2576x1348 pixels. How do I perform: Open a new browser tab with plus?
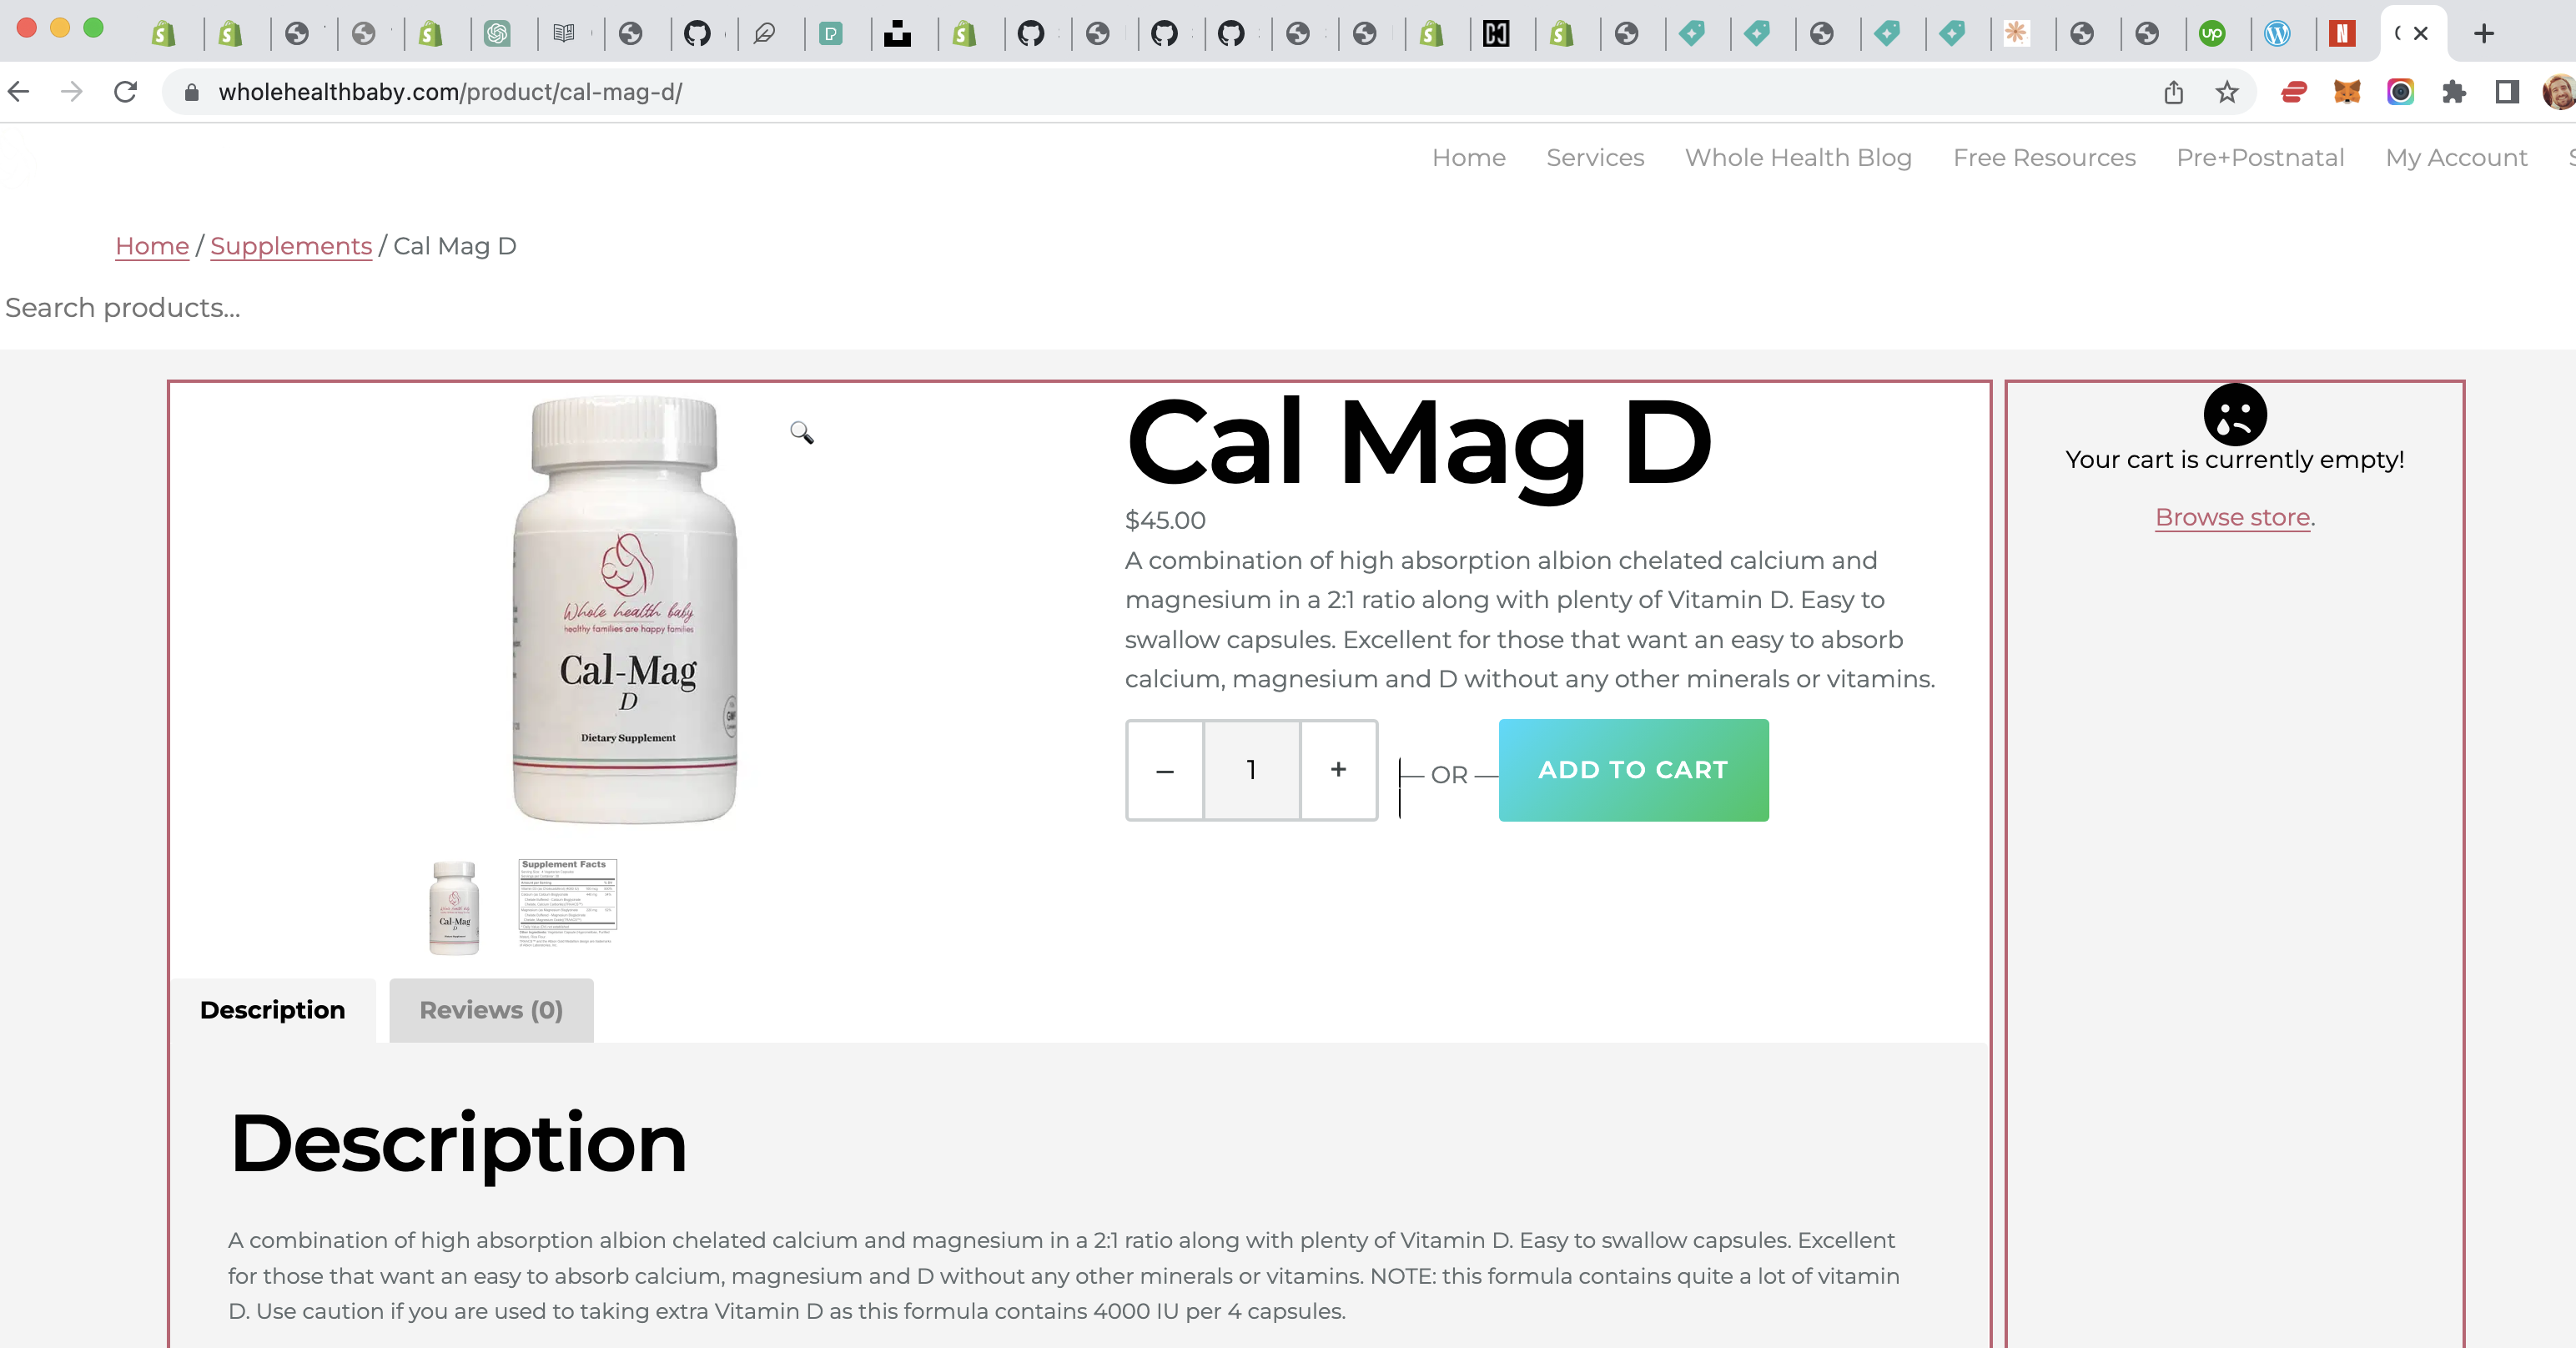click(x=2483, y=33)
